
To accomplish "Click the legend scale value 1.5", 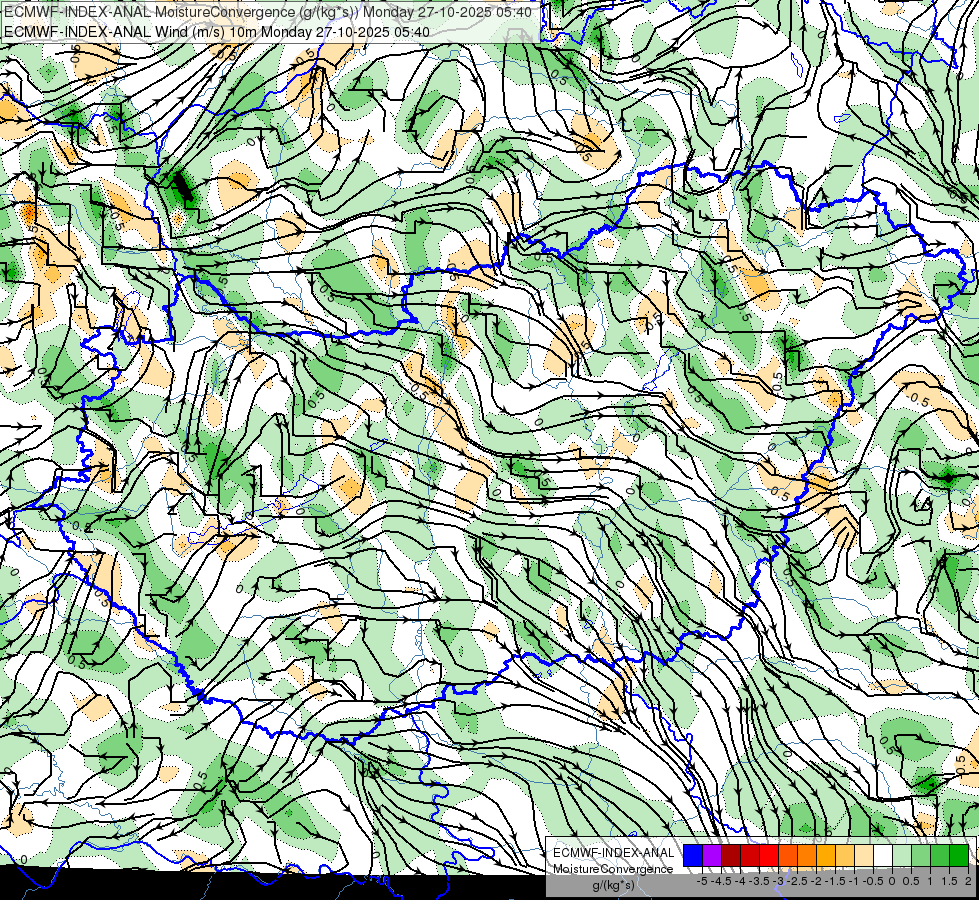I will coord(949,881).
